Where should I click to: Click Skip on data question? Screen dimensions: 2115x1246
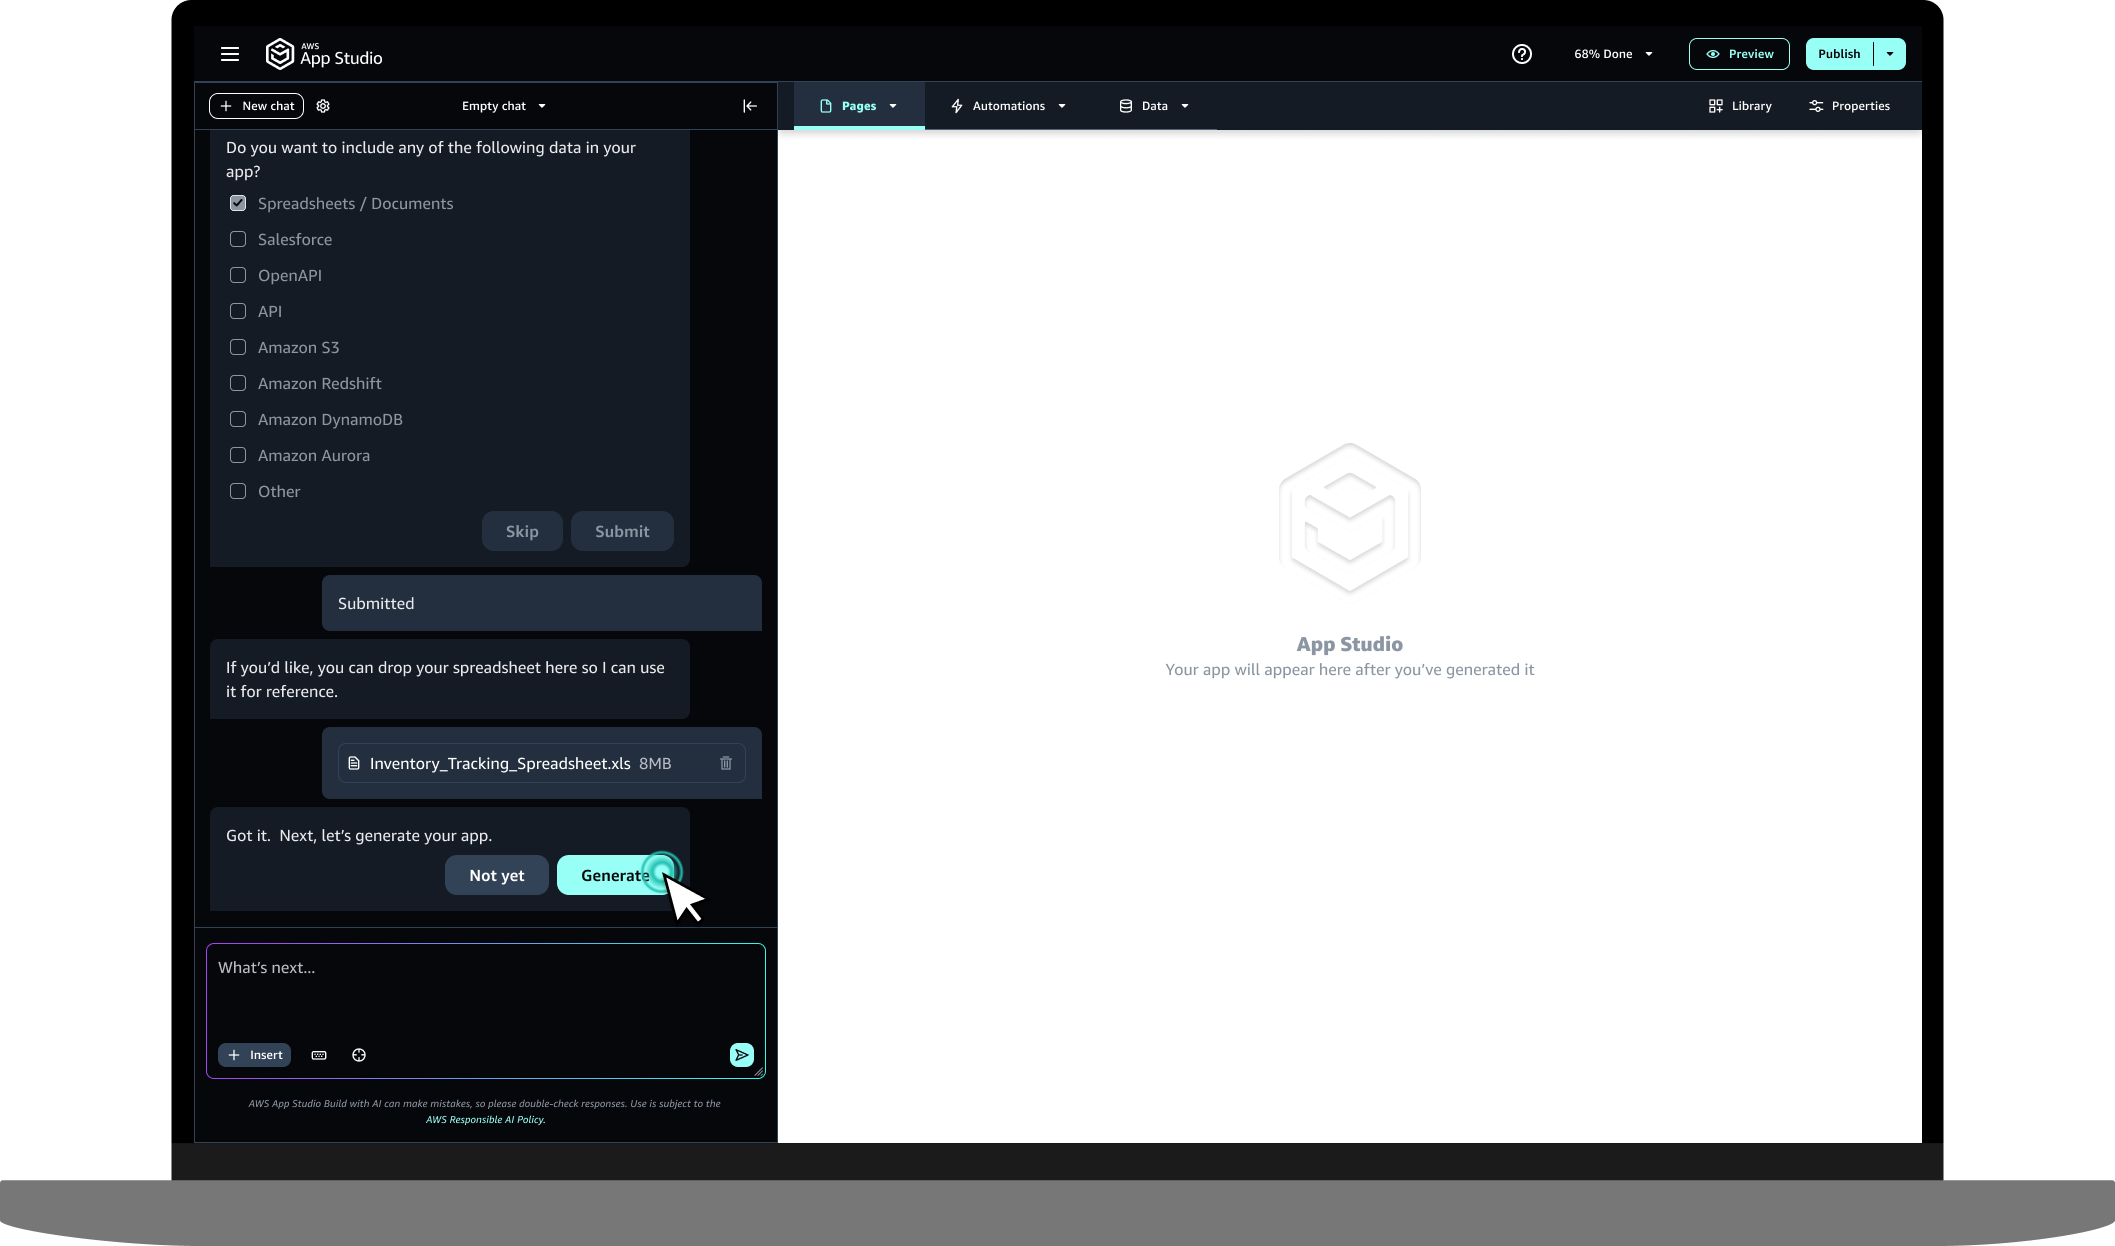coord(522,531)
